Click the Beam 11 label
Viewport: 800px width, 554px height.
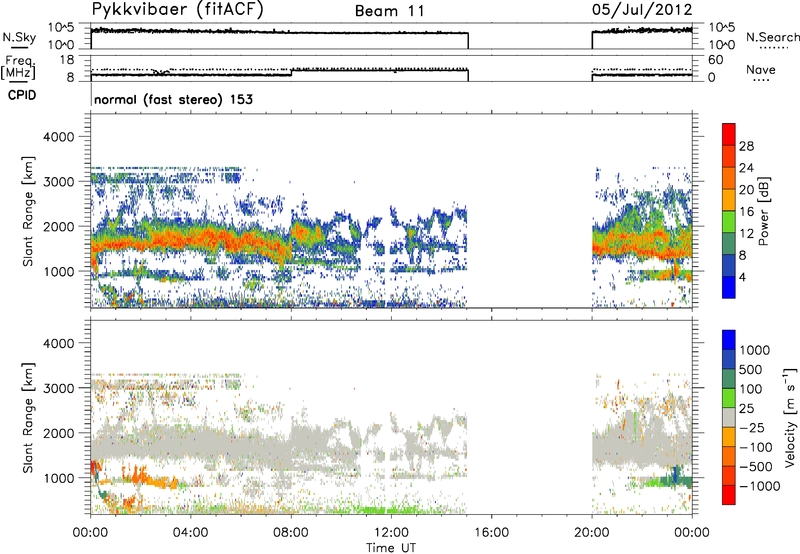click(389, 11)
